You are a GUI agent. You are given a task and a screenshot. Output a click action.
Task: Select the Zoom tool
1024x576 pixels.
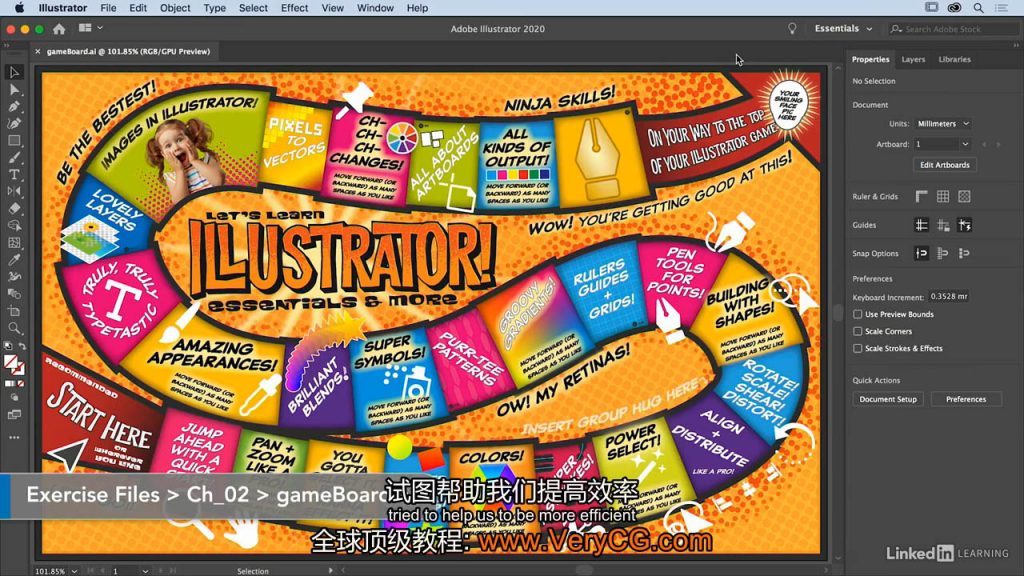tap(14, 328)
